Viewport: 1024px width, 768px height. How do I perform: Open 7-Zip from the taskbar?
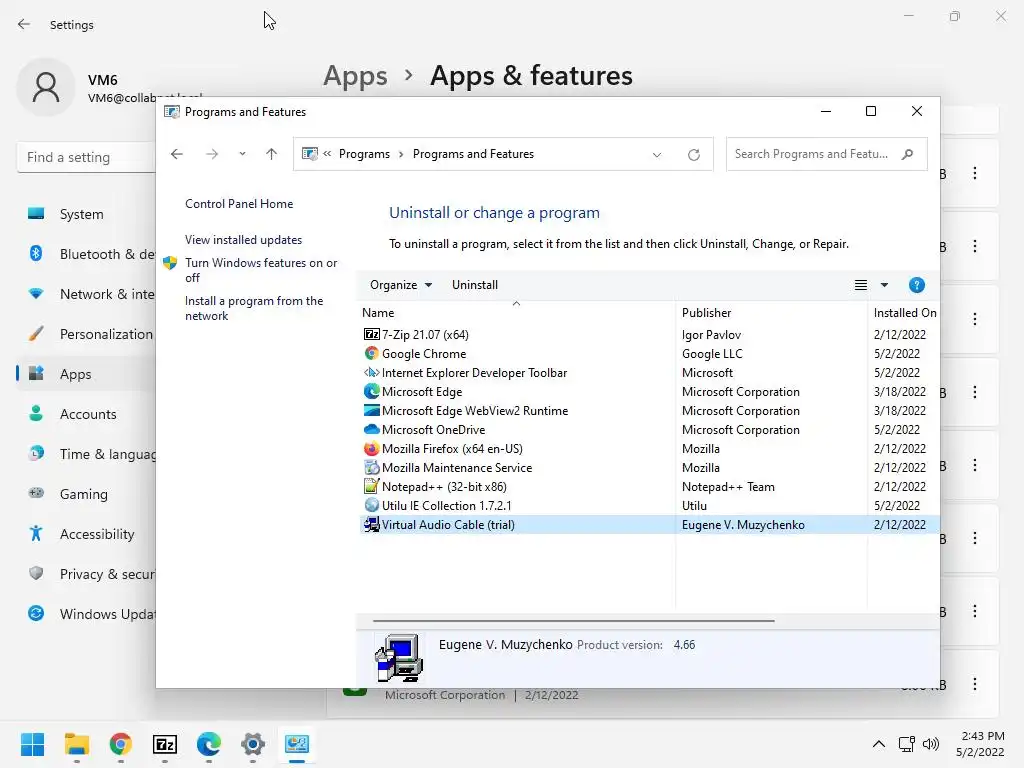tap(165, 744)
